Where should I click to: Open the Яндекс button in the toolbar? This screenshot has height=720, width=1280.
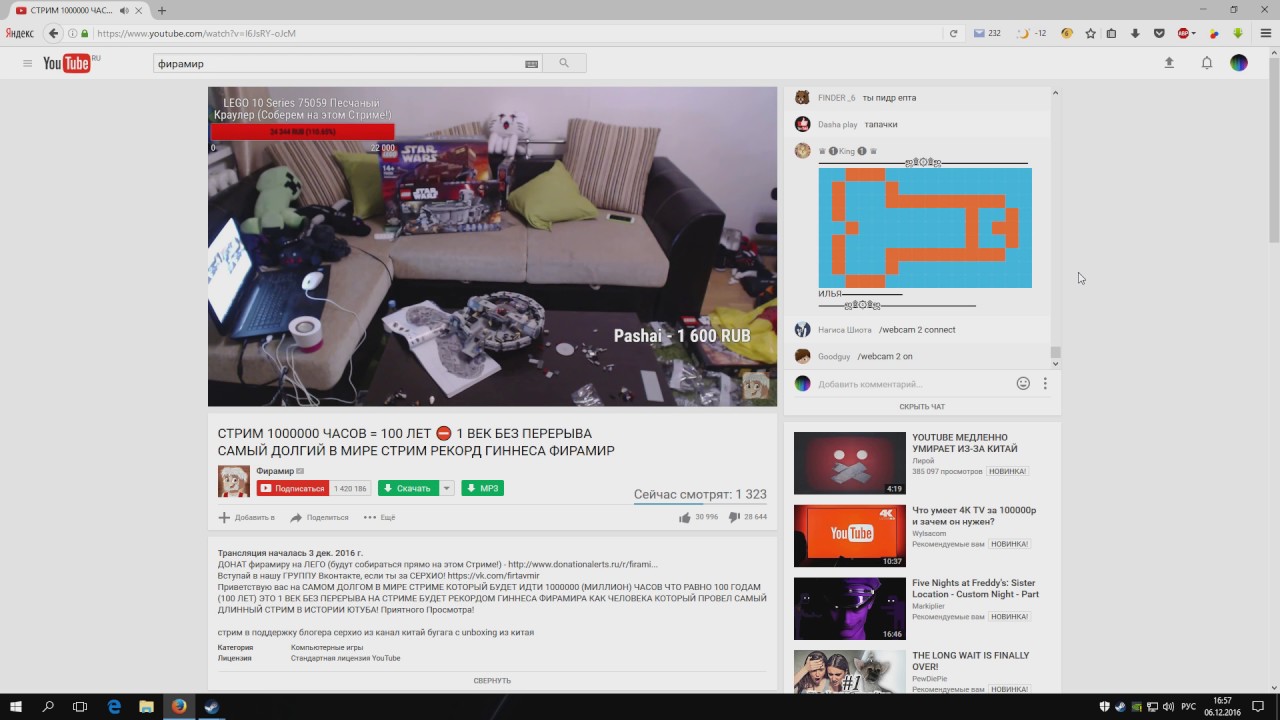tap(20, 33)
